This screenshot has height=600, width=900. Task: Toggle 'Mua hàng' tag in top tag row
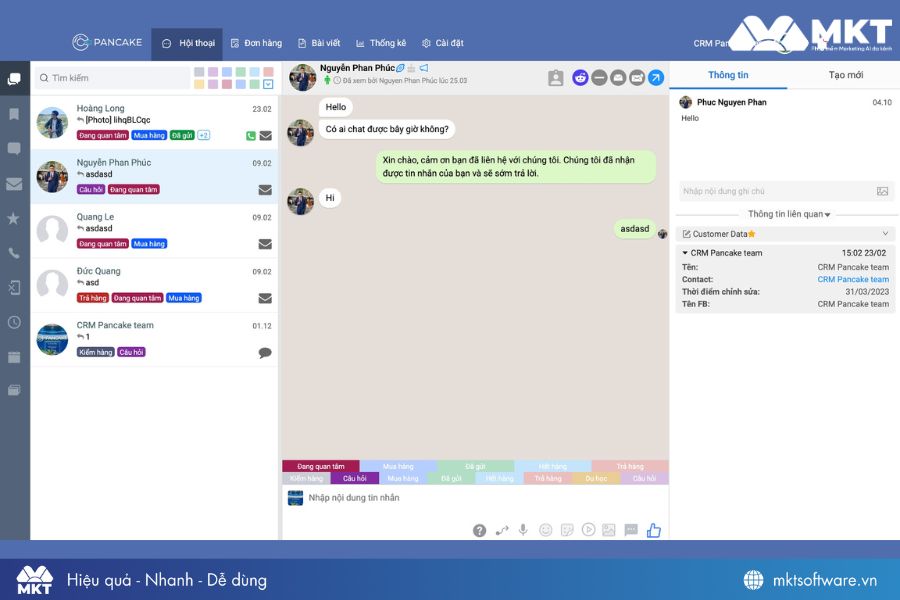[x=398, y=466]
